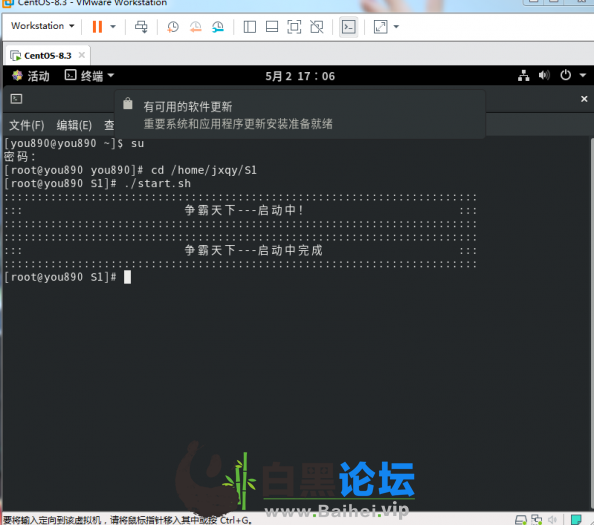This screenshot has height=525, width=594.
Task: Open the 终端 application menu
Action: [x=89, y=76]
